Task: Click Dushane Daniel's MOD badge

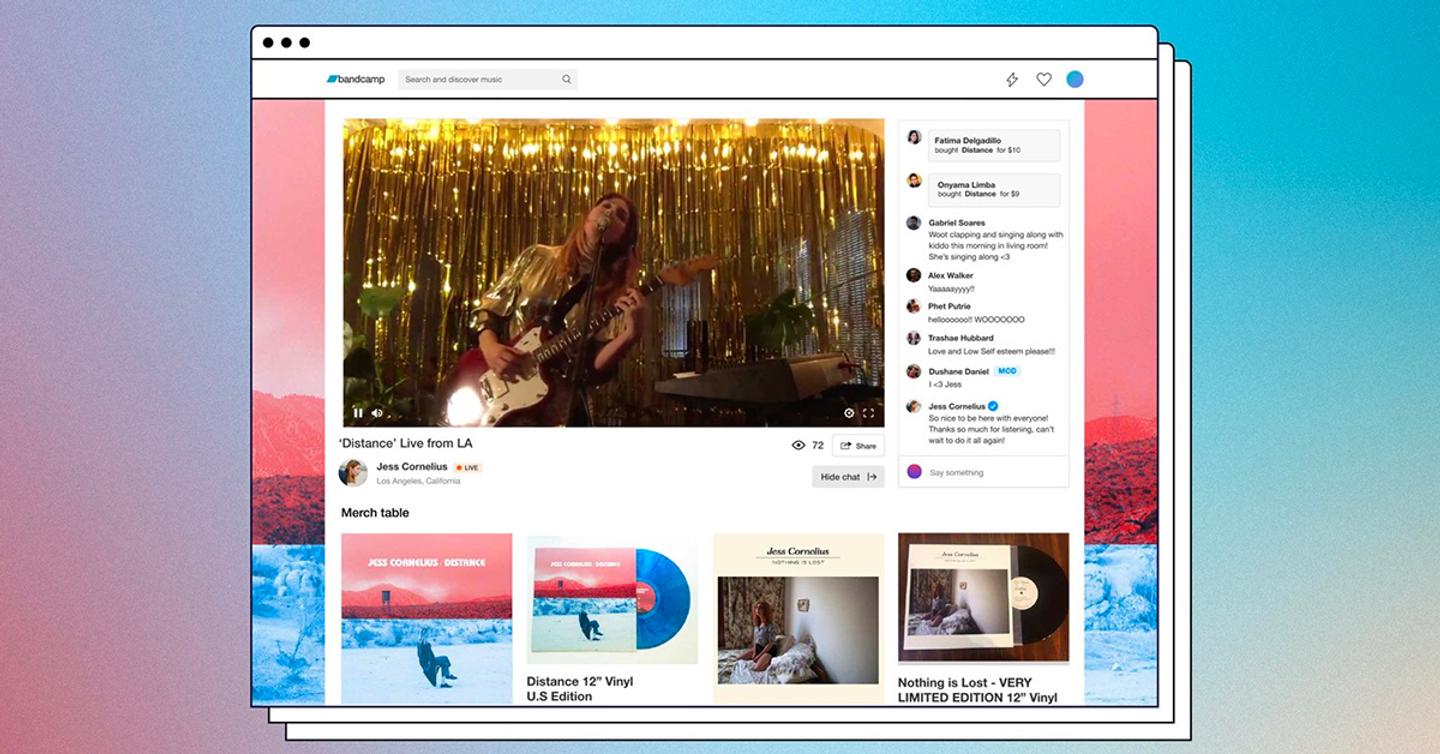Action: tap(1007, 371)
